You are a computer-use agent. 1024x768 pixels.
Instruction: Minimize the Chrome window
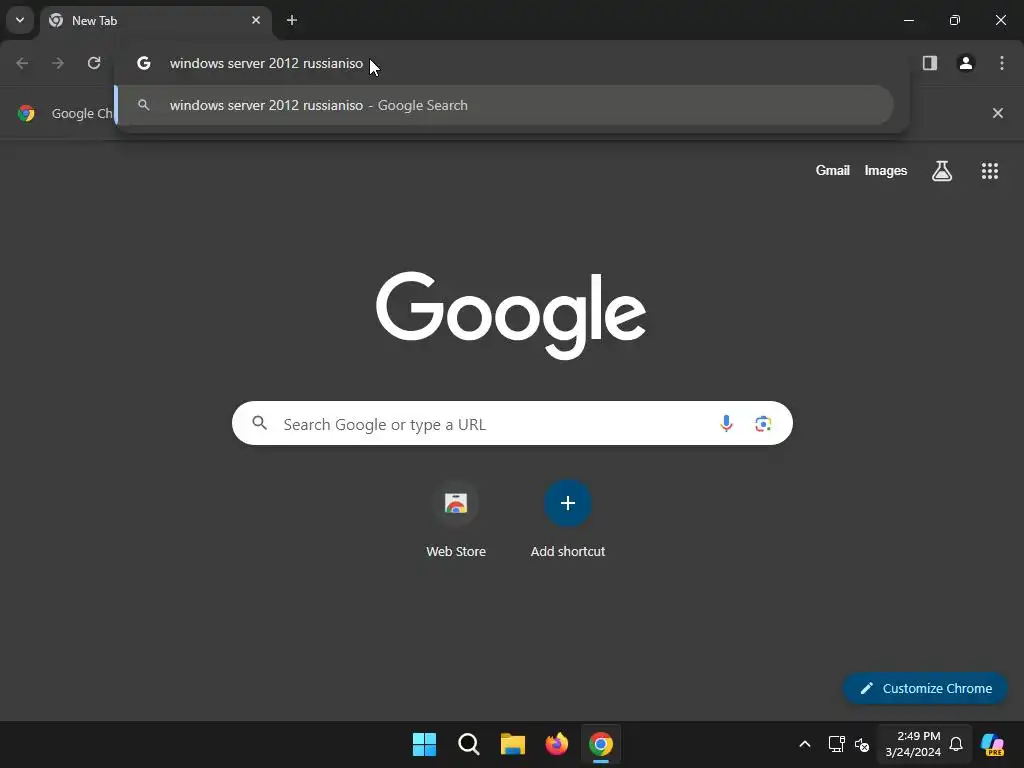pyautogui.click(x=908, y=20)
